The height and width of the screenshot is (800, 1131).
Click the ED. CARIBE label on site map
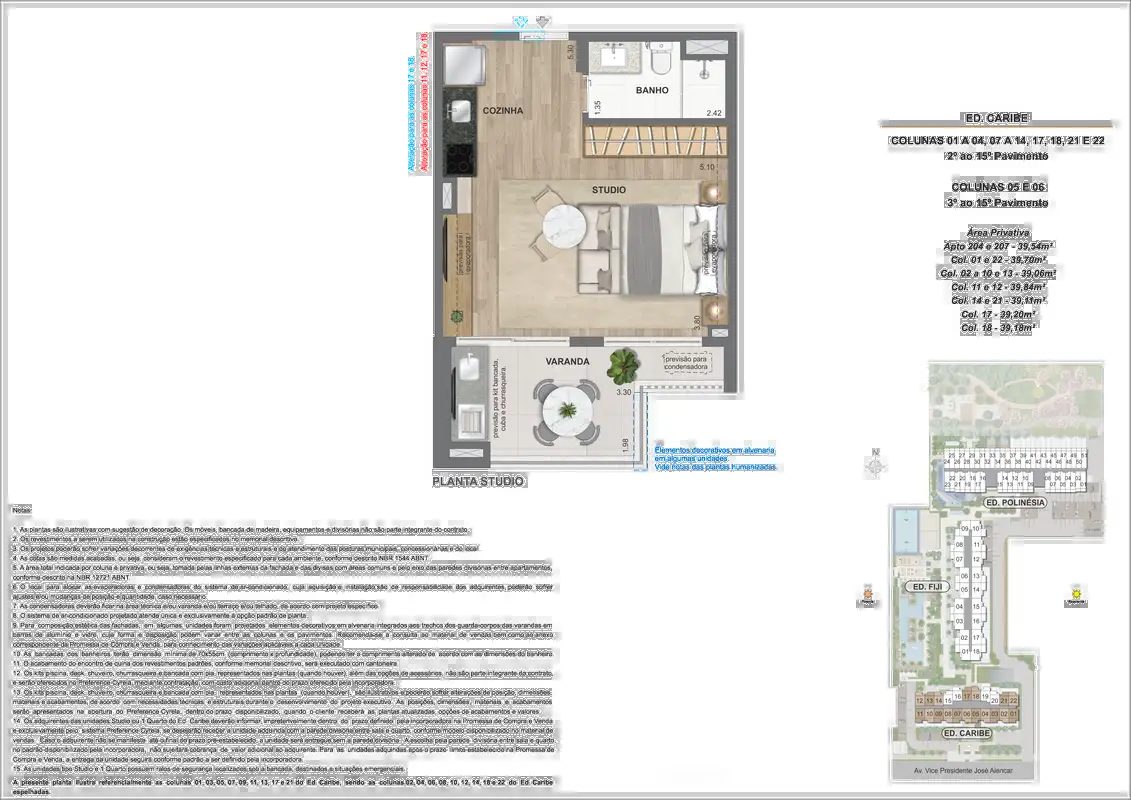[967, 734]
